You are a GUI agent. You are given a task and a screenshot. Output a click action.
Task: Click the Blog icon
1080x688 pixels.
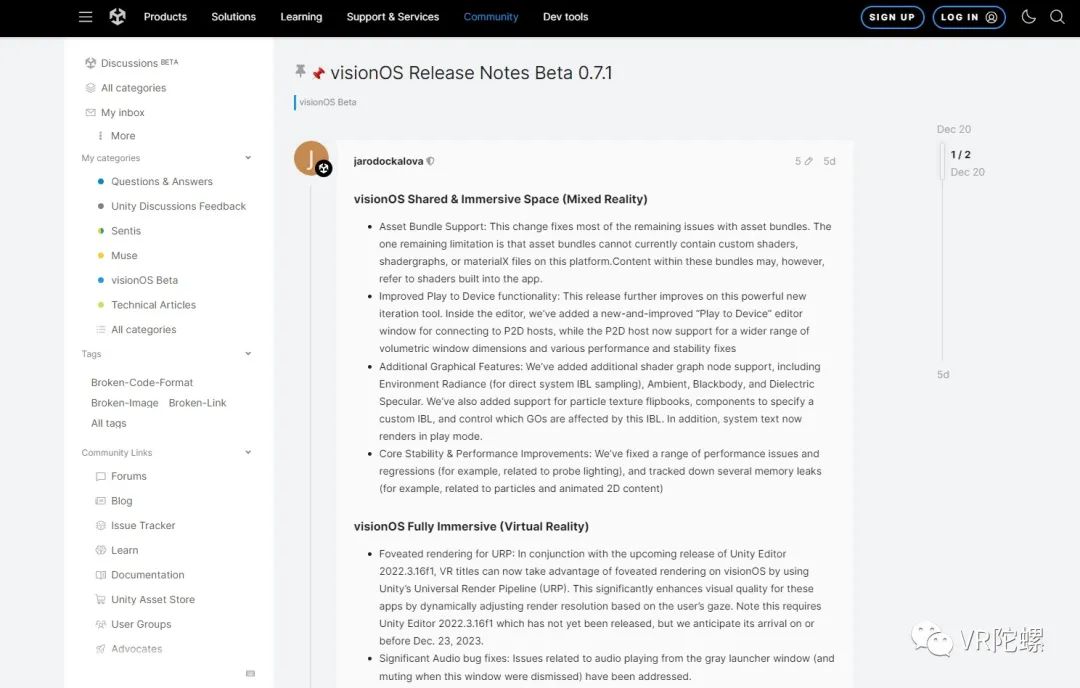click(x=101, y=501)
